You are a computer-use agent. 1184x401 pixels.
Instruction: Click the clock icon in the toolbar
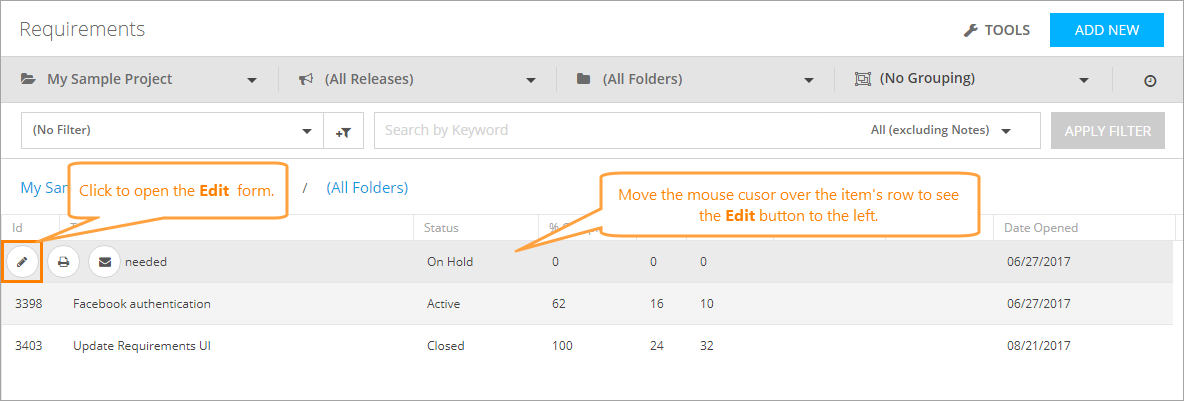1150,80
